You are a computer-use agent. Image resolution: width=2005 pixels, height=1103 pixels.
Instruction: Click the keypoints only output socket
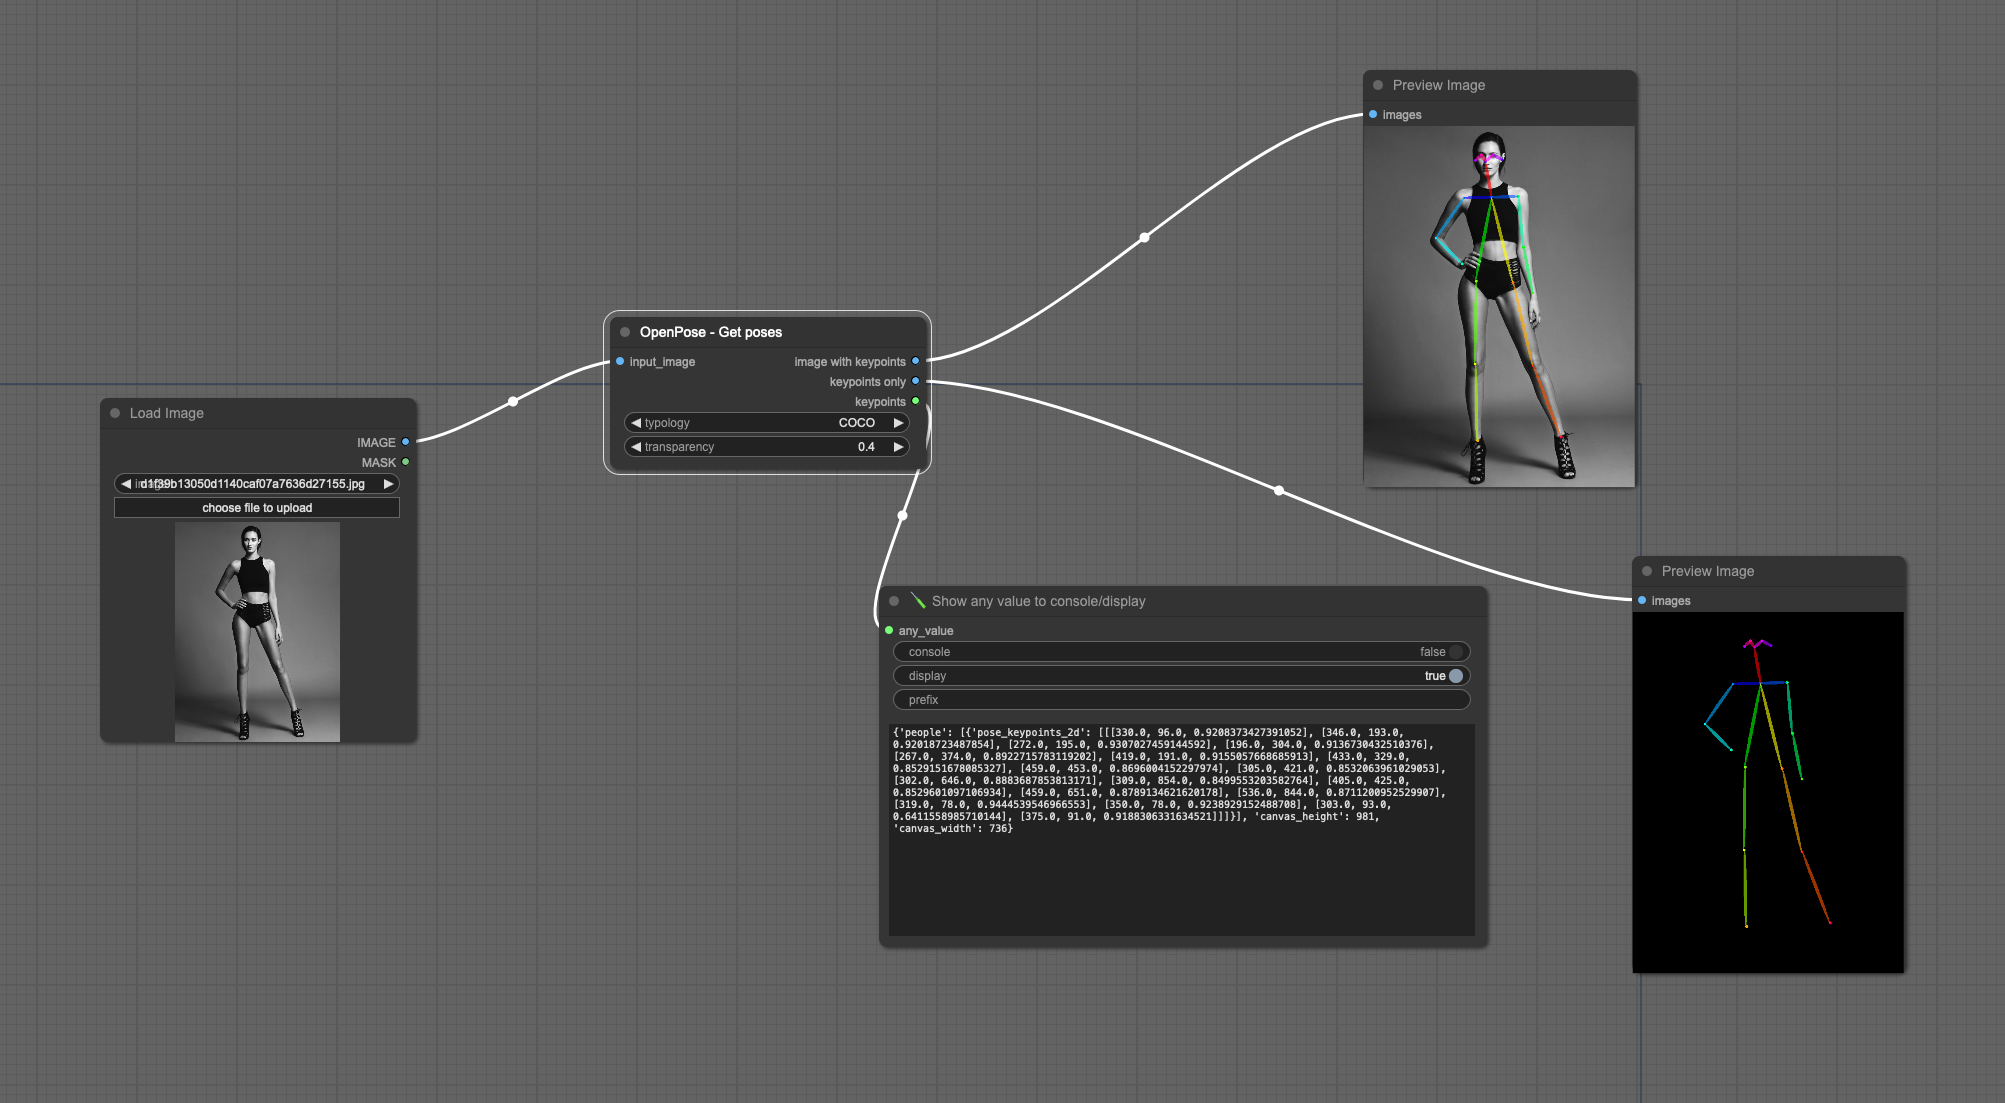915,381
